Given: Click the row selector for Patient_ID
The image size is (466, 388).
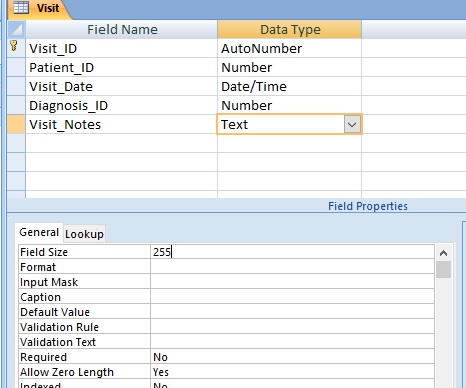Looking at the screenshot, I should click(x=16, y=68).
